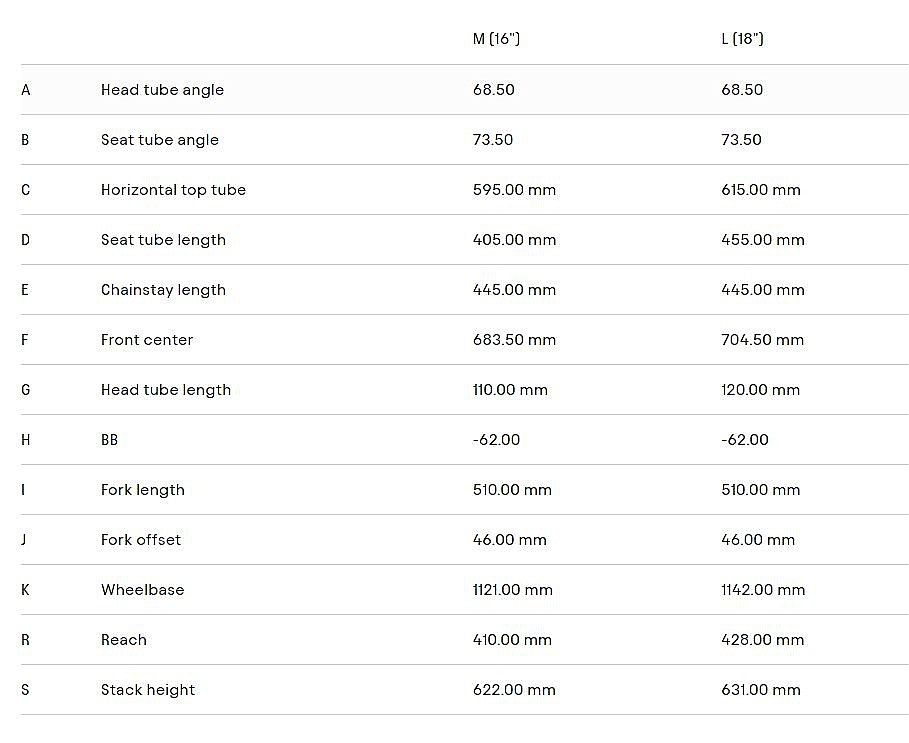Click the Head tube length label
Viewport: 909px width, 743px height.
[166, 390]
